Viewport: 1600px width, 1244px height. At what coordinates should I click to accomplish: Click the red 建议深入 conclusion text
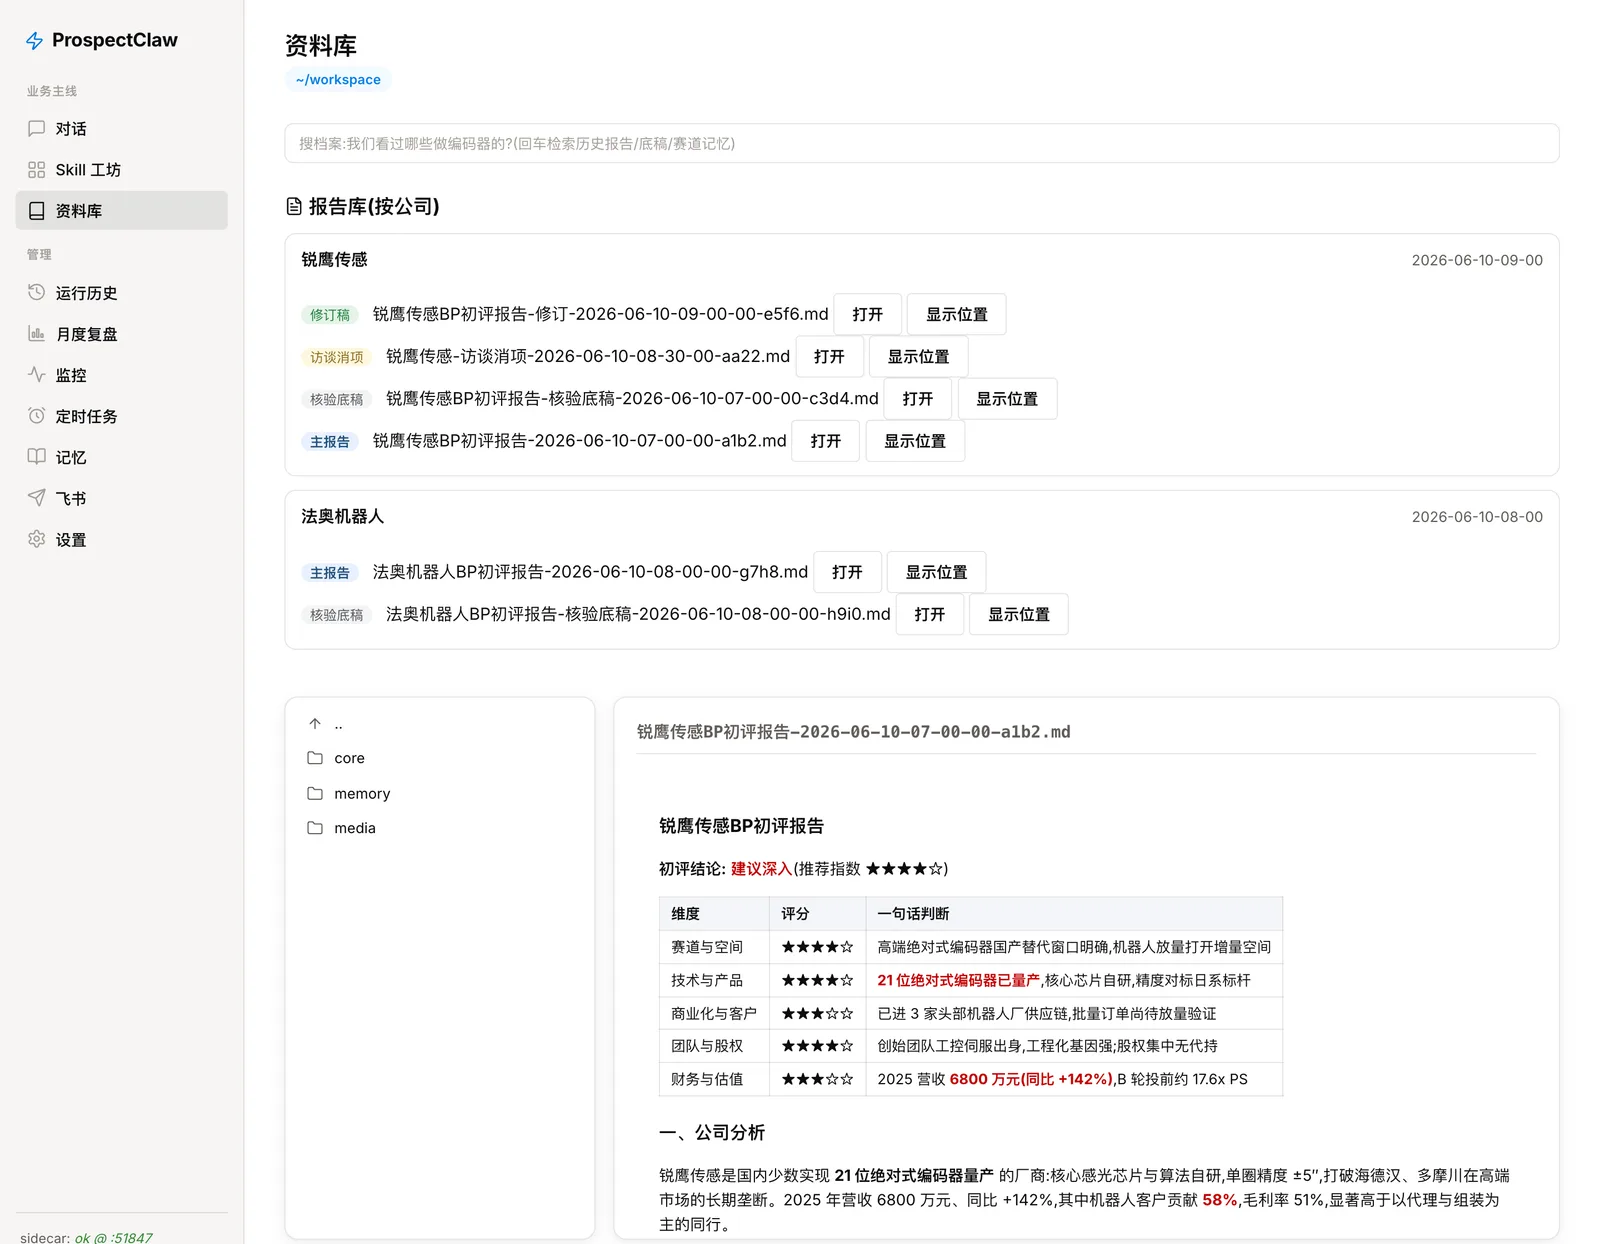(761, 869)
